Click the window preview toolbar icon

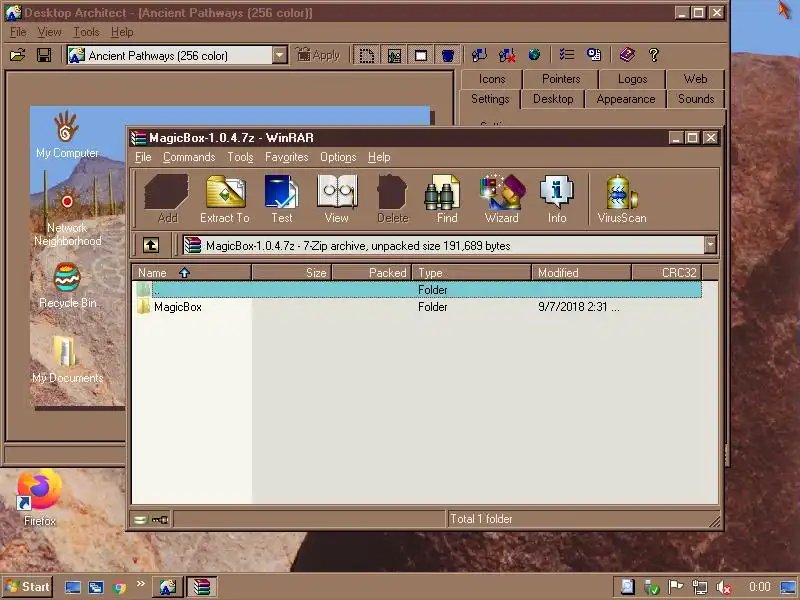(421, 55)
